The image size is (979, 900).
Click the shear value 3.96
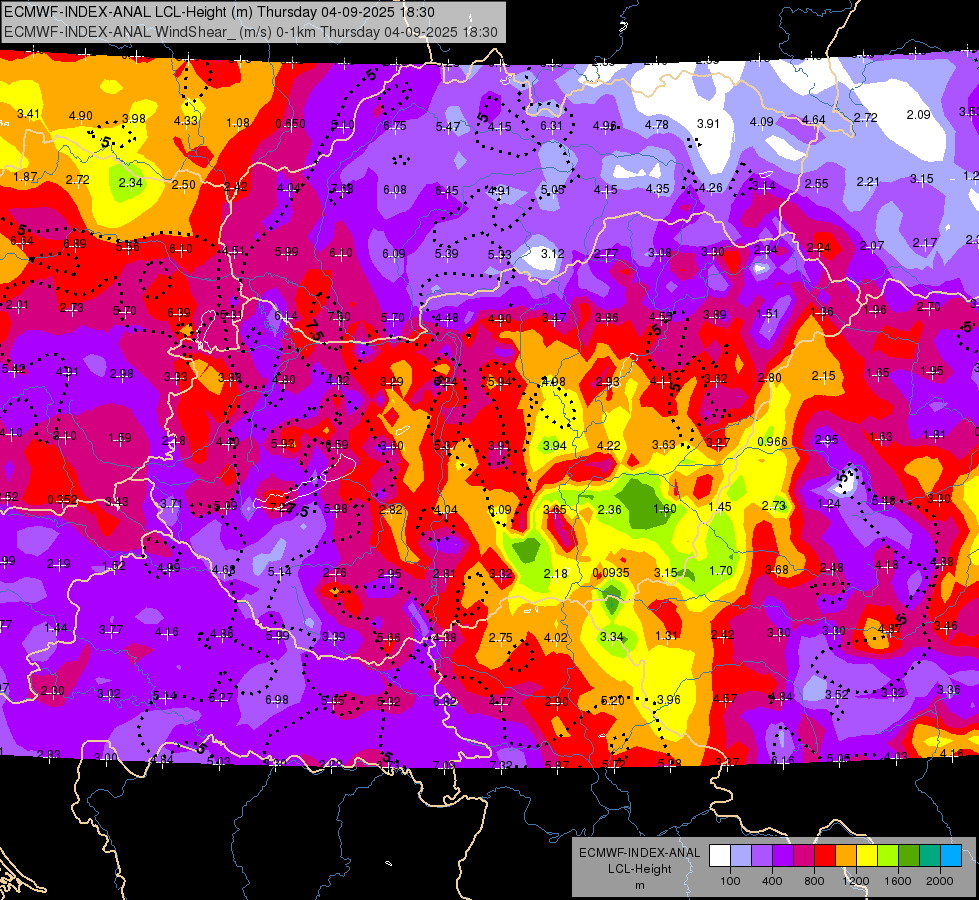pyautogui.click(x=669, y=700)
